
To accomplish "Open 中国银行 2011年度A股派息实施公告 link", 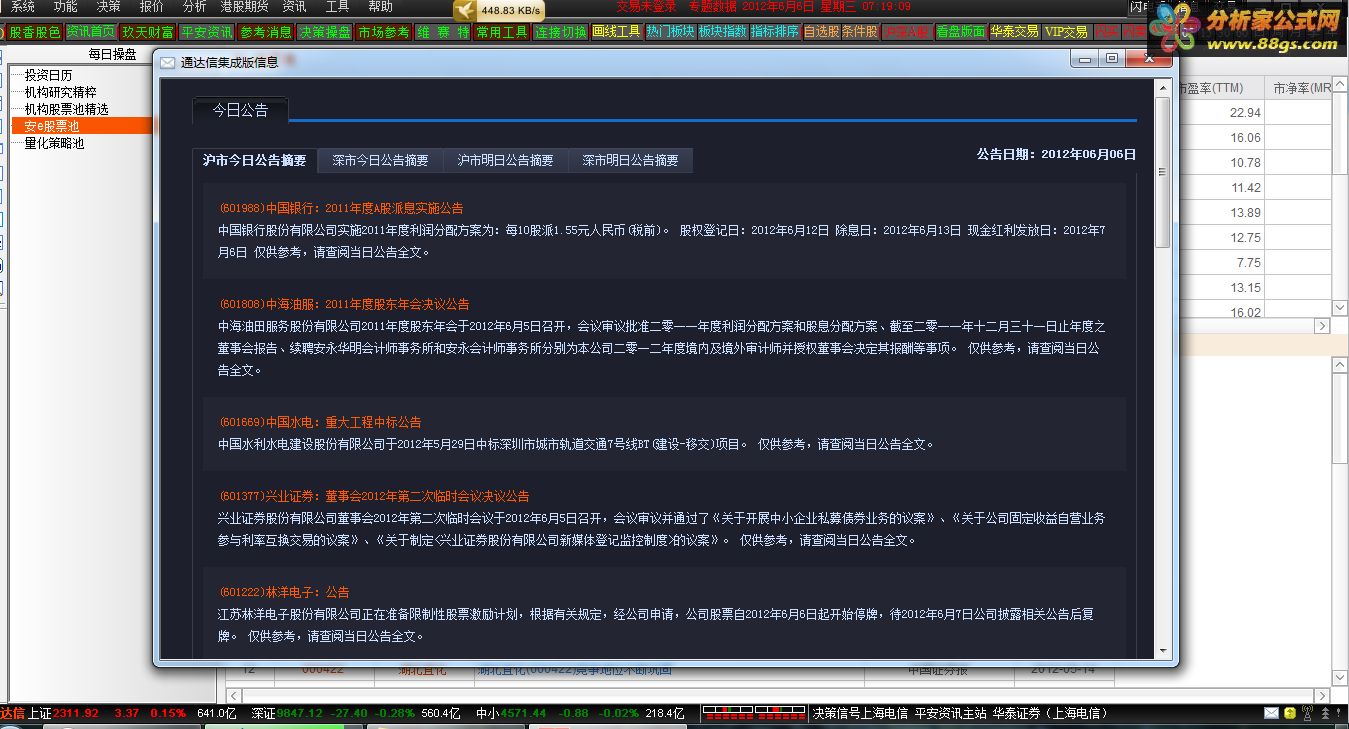I will (x=341, y=208).
